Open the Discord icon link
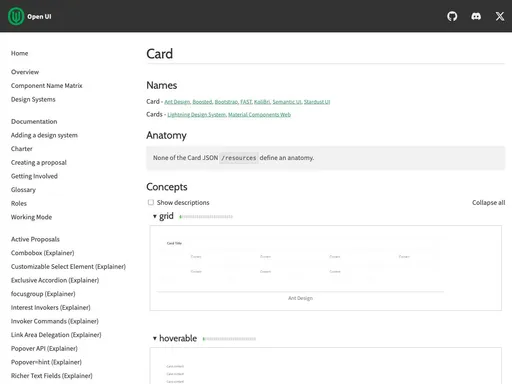Screen dimensions: 512x384 pos(476,16)
